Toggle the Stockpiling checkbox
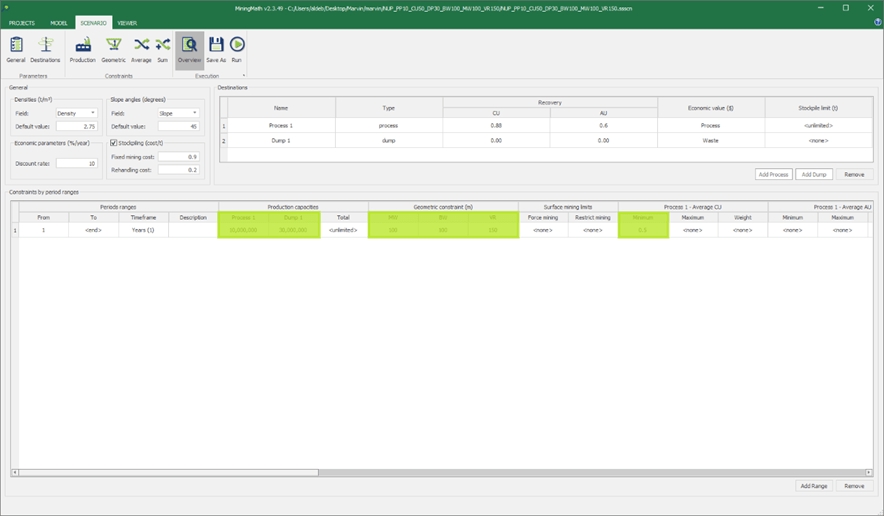The height and width of the screenshot is (516, 884). pos(114,143)
